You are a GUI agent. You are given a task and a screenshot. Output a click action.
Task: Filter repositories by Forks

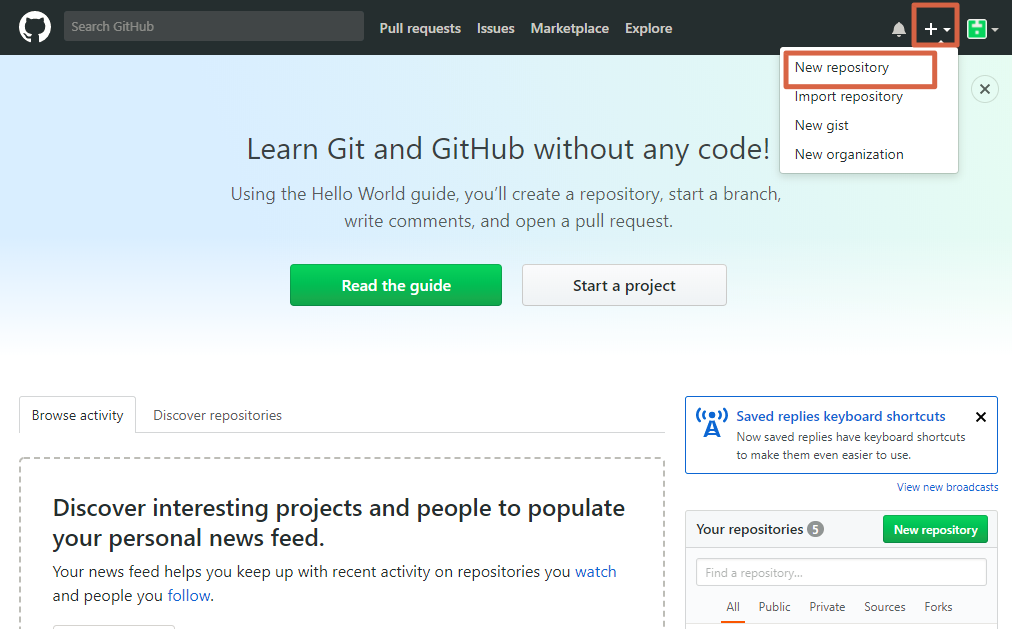[x=938, y=607]
